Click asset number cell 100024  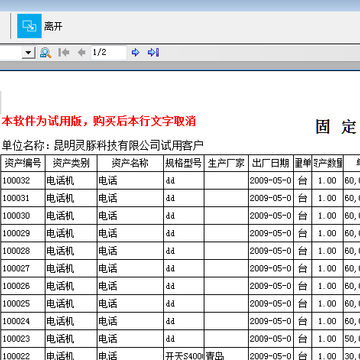23,321
